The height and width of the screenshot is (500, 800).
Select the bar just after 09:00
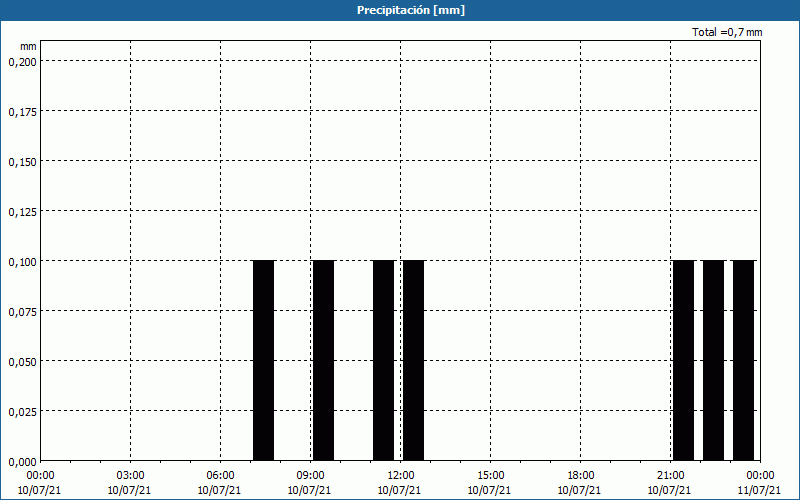(x=323, y=360)
